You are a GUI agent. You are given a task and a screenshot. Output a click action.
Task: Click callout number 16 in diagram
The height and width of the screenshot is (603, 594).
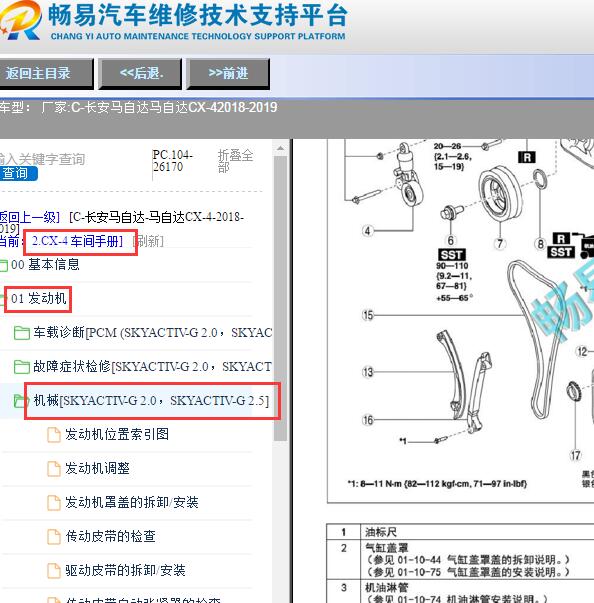[368, 420]
